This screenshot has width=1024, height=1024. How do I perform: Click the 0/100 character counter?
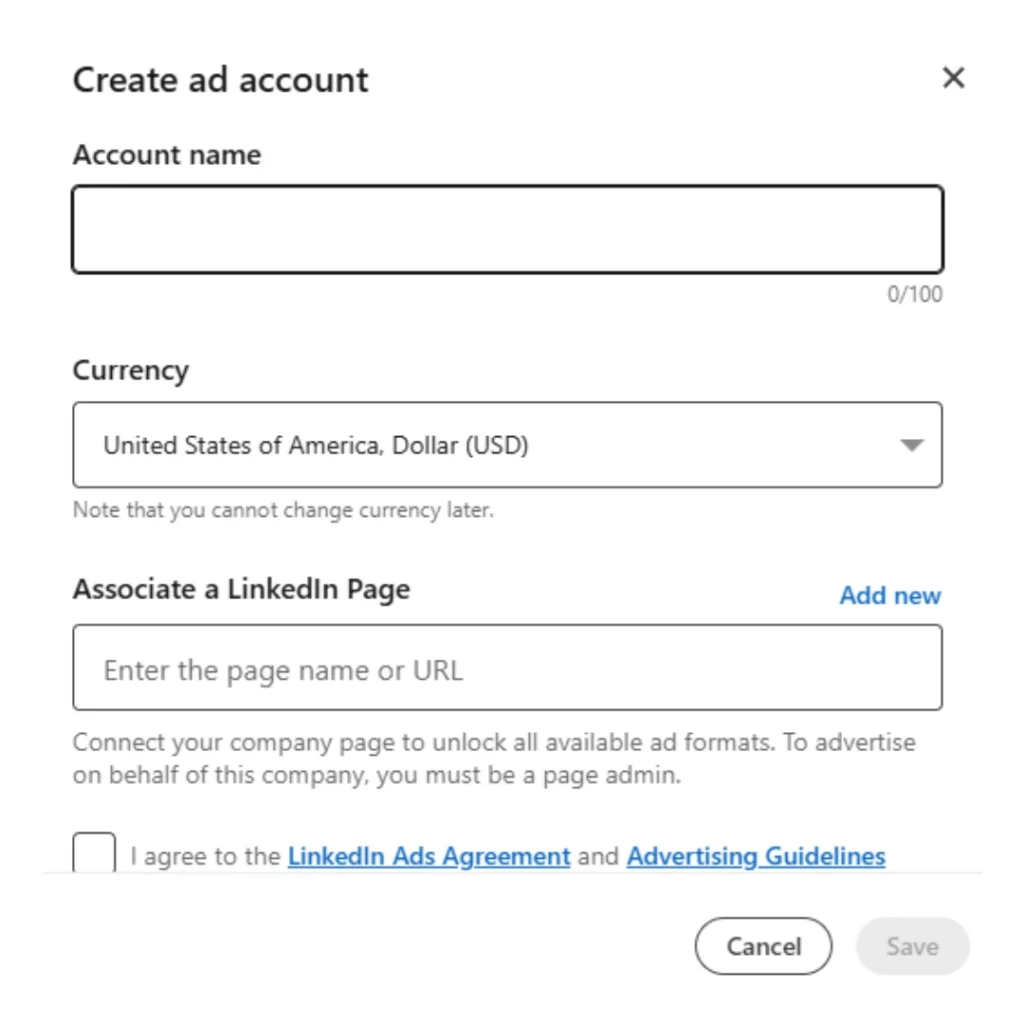[x=914, y=294]
